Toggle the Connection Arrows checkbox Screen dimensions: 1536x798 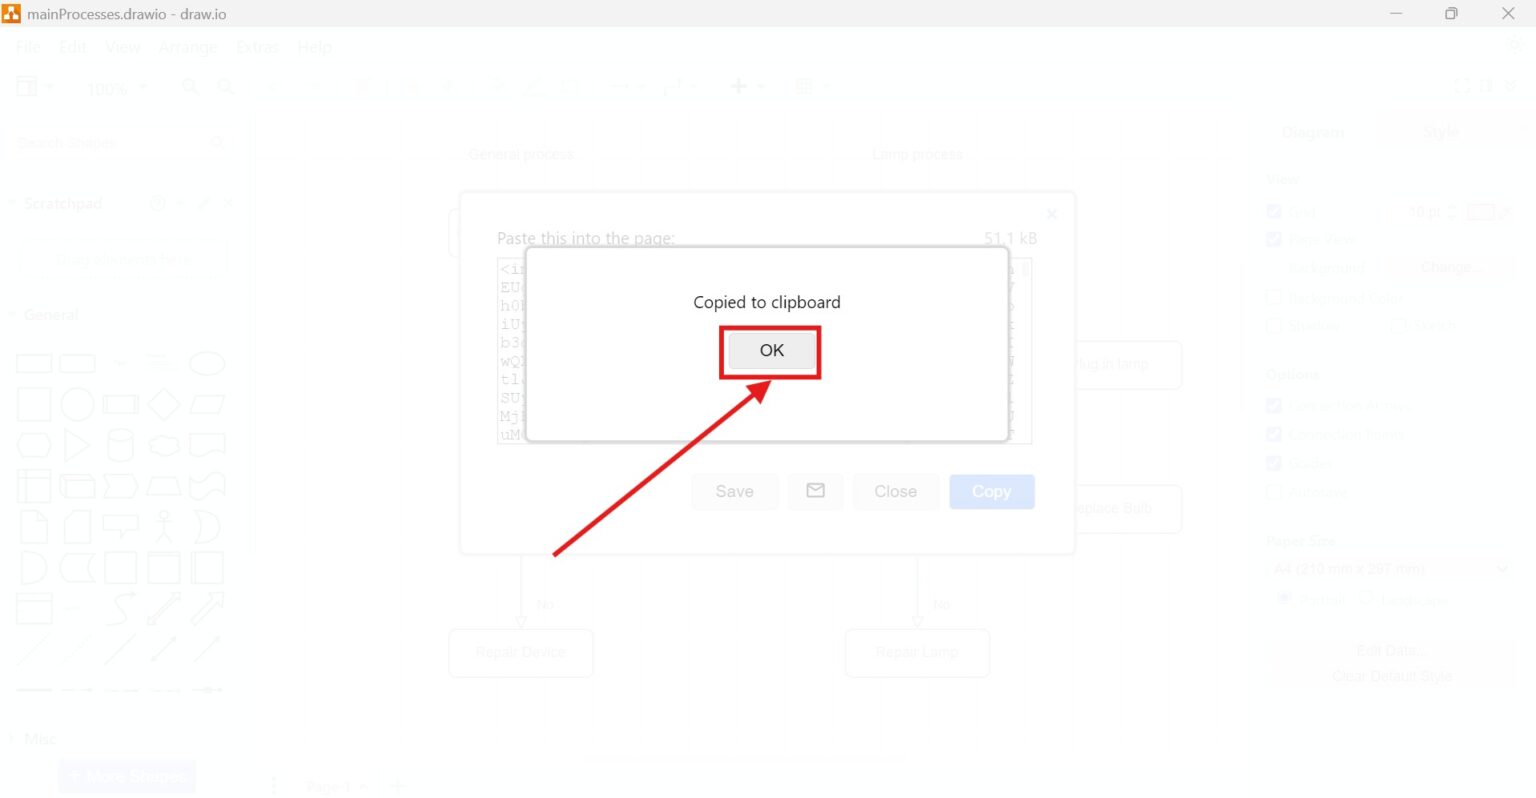1274,405
